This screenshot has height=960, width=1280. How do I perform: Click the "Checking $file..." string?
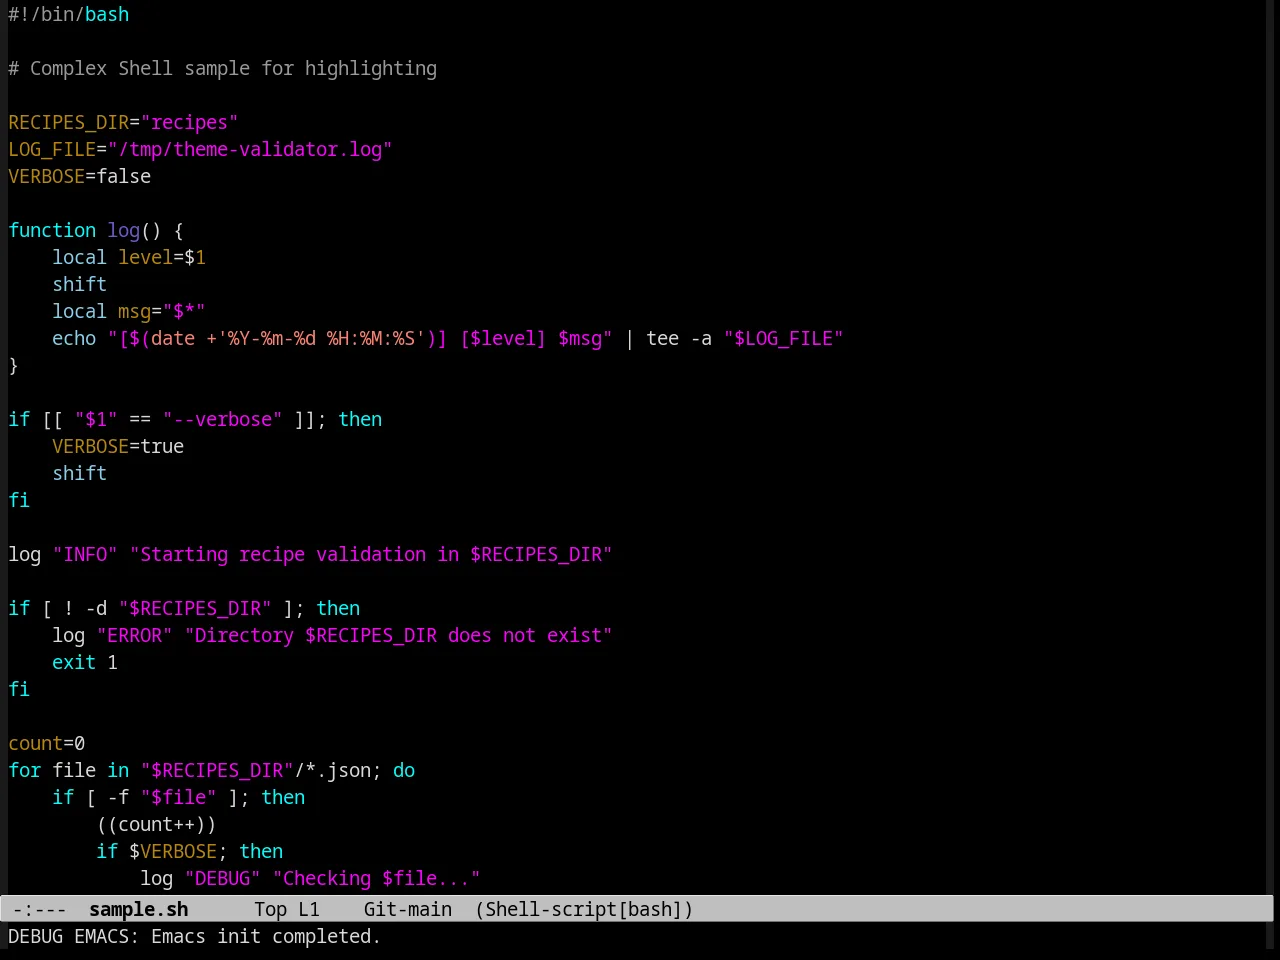pyautogui.click(x=377, y=878)
